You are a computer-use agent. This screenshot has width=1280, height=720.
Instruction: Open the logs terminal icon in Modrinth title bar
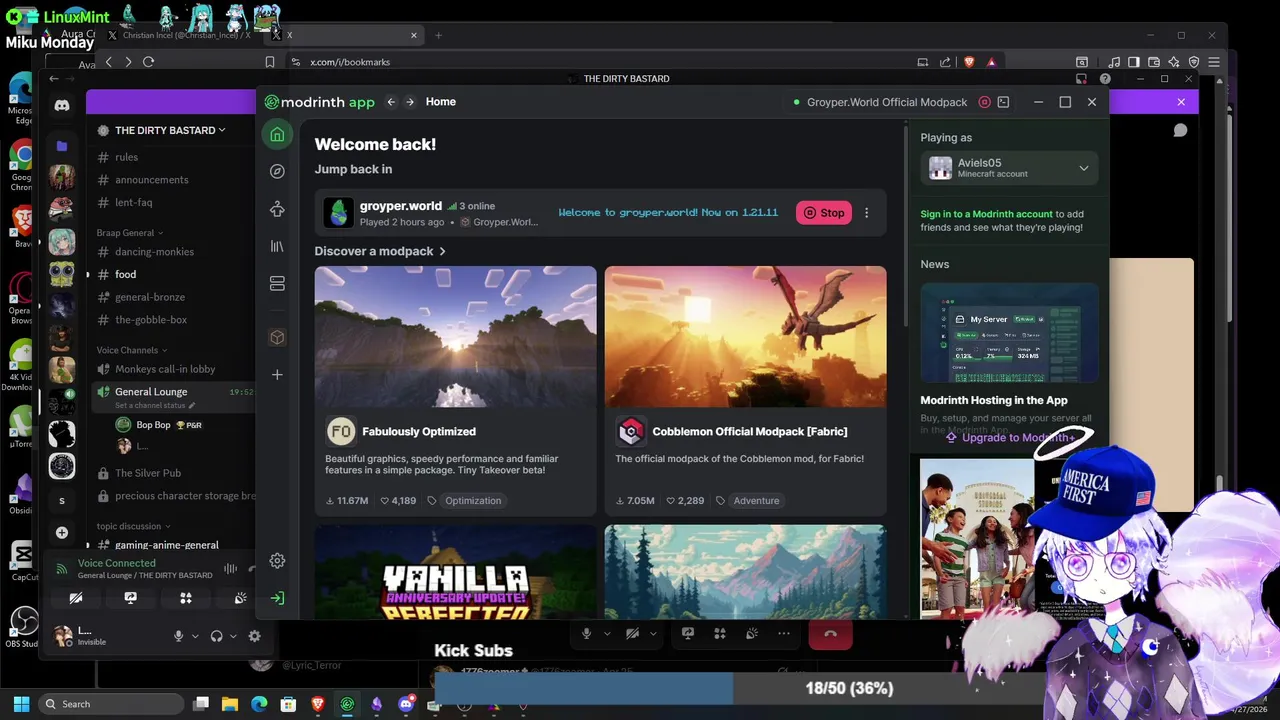pos(1003,102)
